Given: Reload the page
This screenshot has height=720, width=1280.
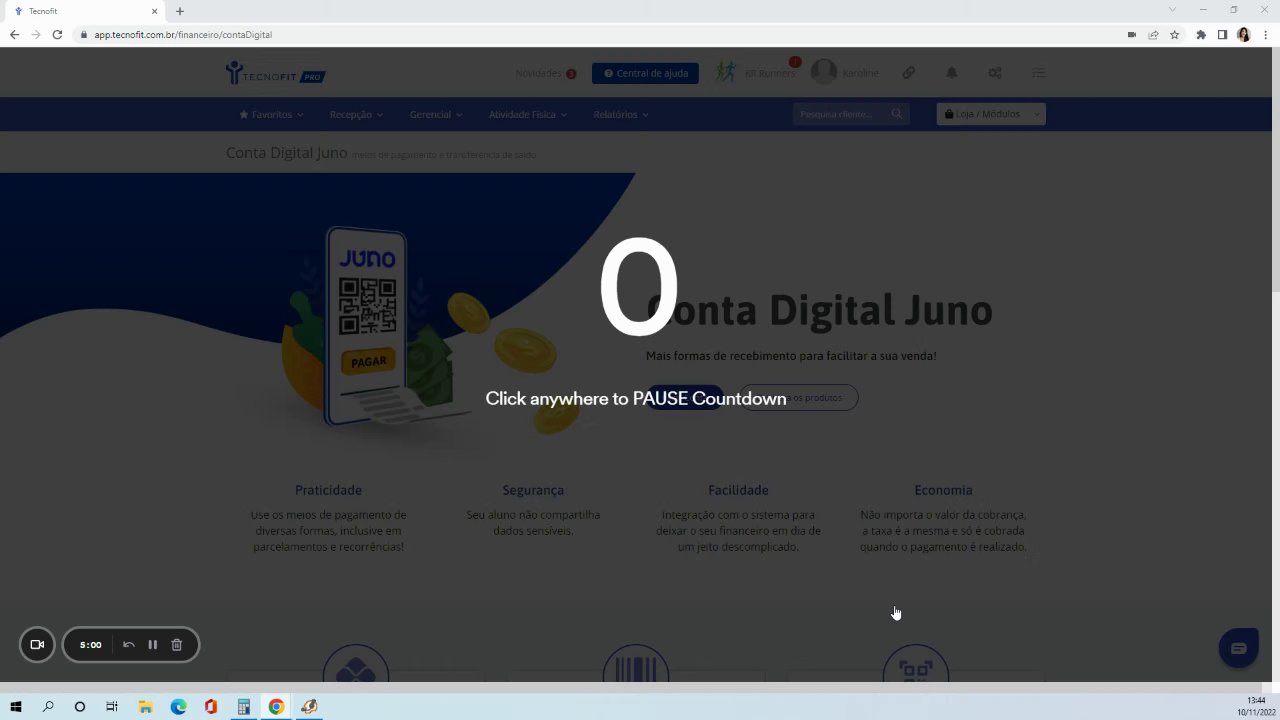Looking at the screenshot, I should tap(58, 35).
